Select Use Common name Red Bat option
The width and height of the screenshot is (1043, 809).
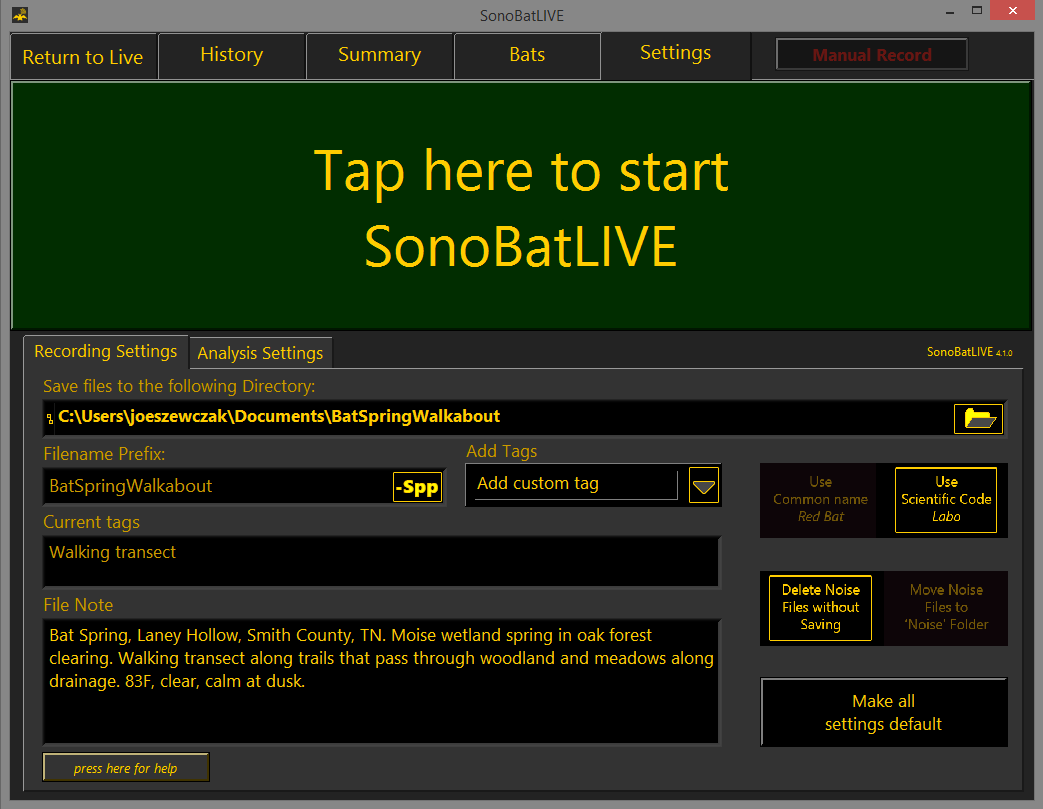(x=820, y=500)
